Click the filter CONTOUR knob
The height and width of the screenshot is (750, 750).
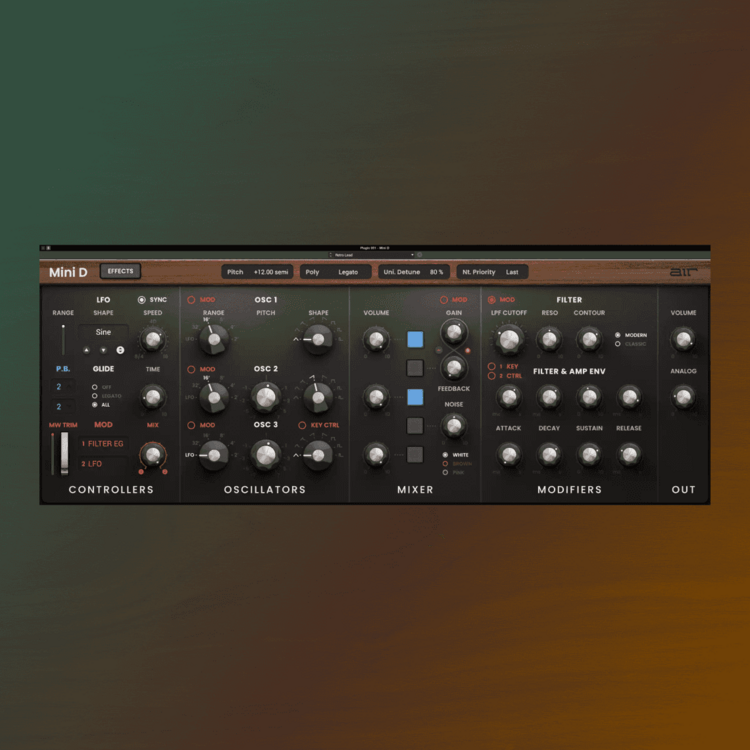click(589, 340)
